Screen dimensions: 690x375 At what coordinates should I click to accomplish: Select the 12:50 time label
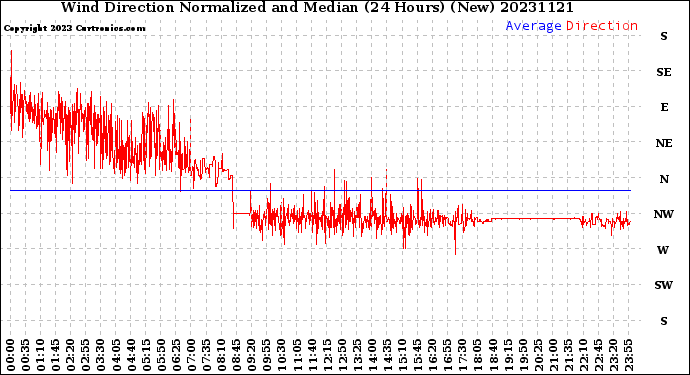342,356
